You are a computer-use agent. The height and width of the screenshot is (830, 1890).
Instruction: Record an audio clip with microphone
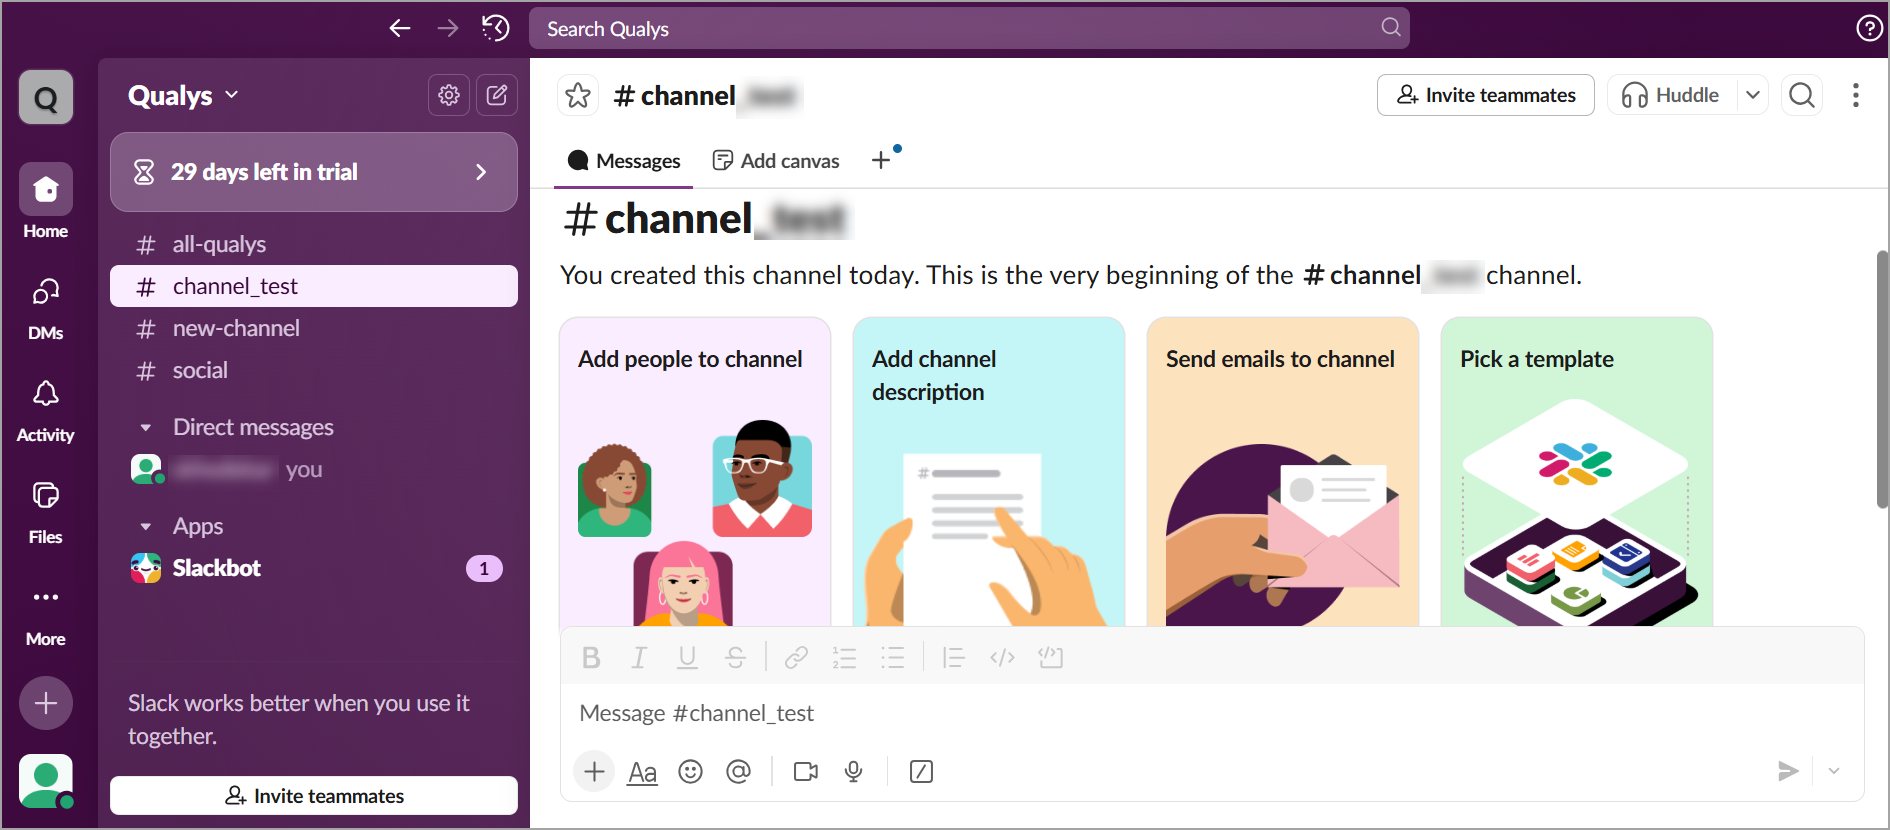853,771
